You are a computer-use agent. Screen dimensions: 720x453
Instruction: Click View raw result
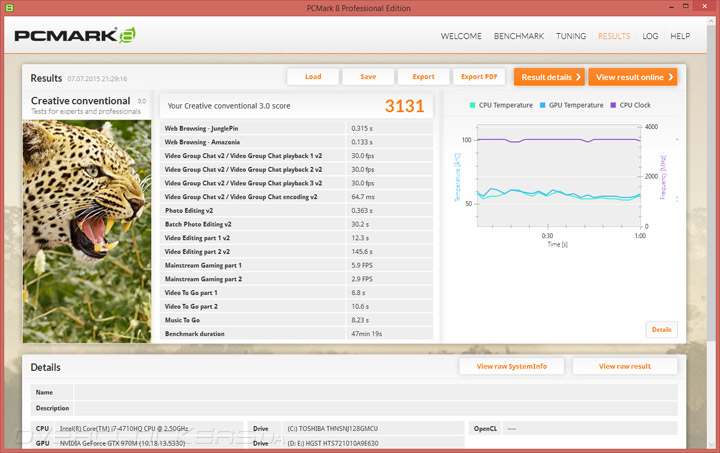pos(624,366)
